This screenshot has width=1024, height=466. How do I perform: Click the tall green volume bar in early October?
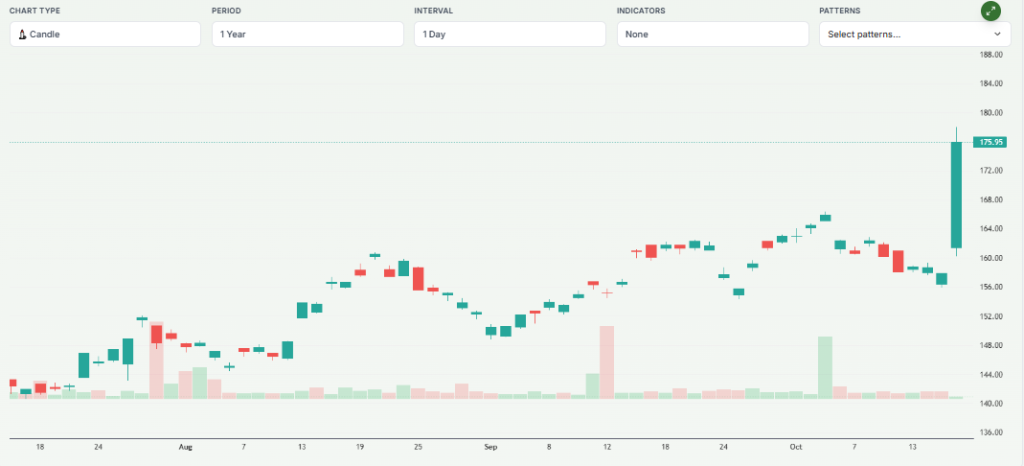(825, 367)
